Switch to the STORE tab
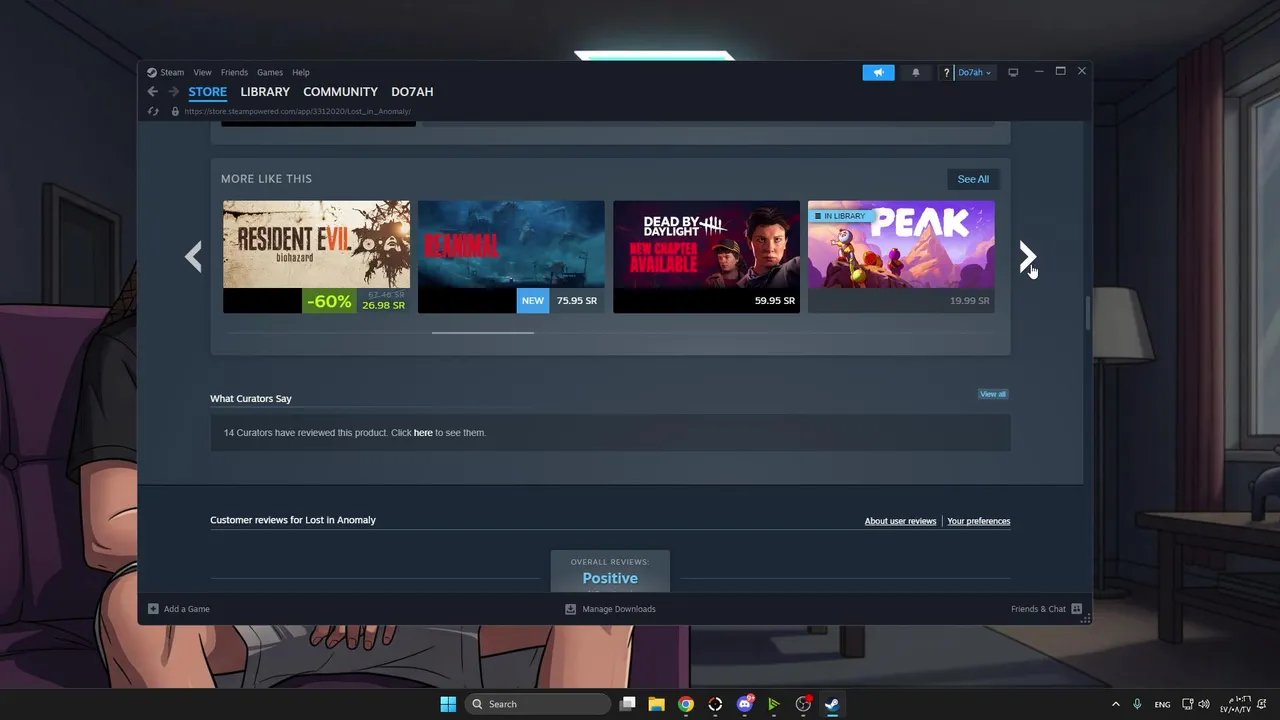Screen dimensions: 1280x720 pos(208,92)
